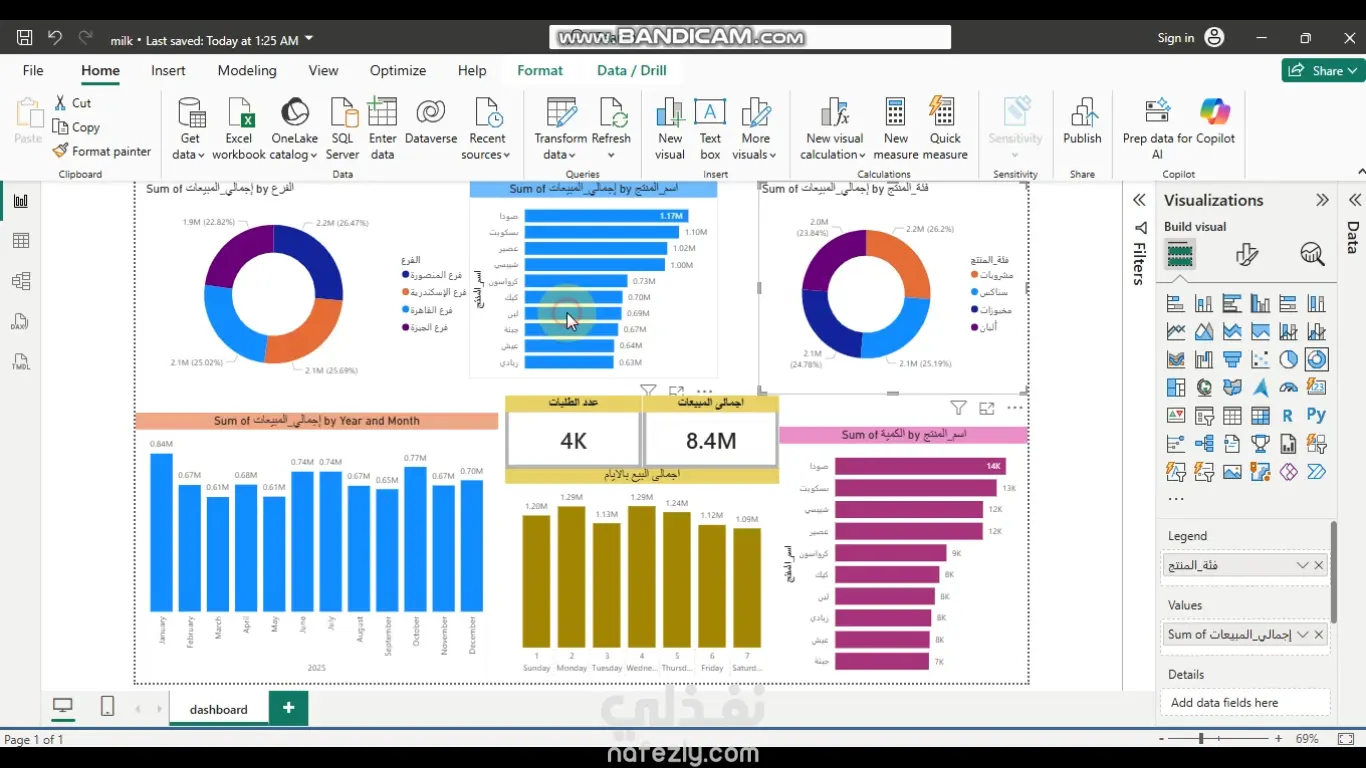Switch to Model view in the left sidebar
Screen dimensions: 1366x768
[x=21, y=281]
